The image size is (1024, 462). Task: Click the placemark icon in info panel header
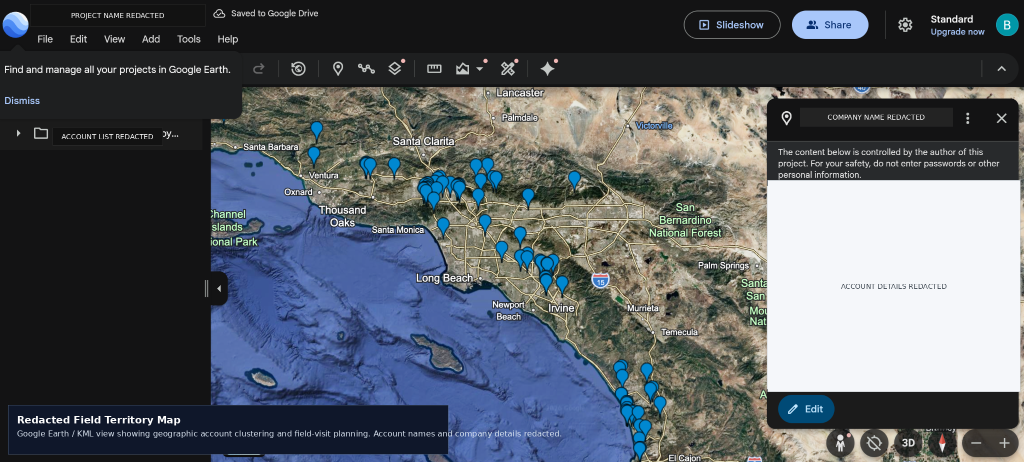click(x=786, y=118)
